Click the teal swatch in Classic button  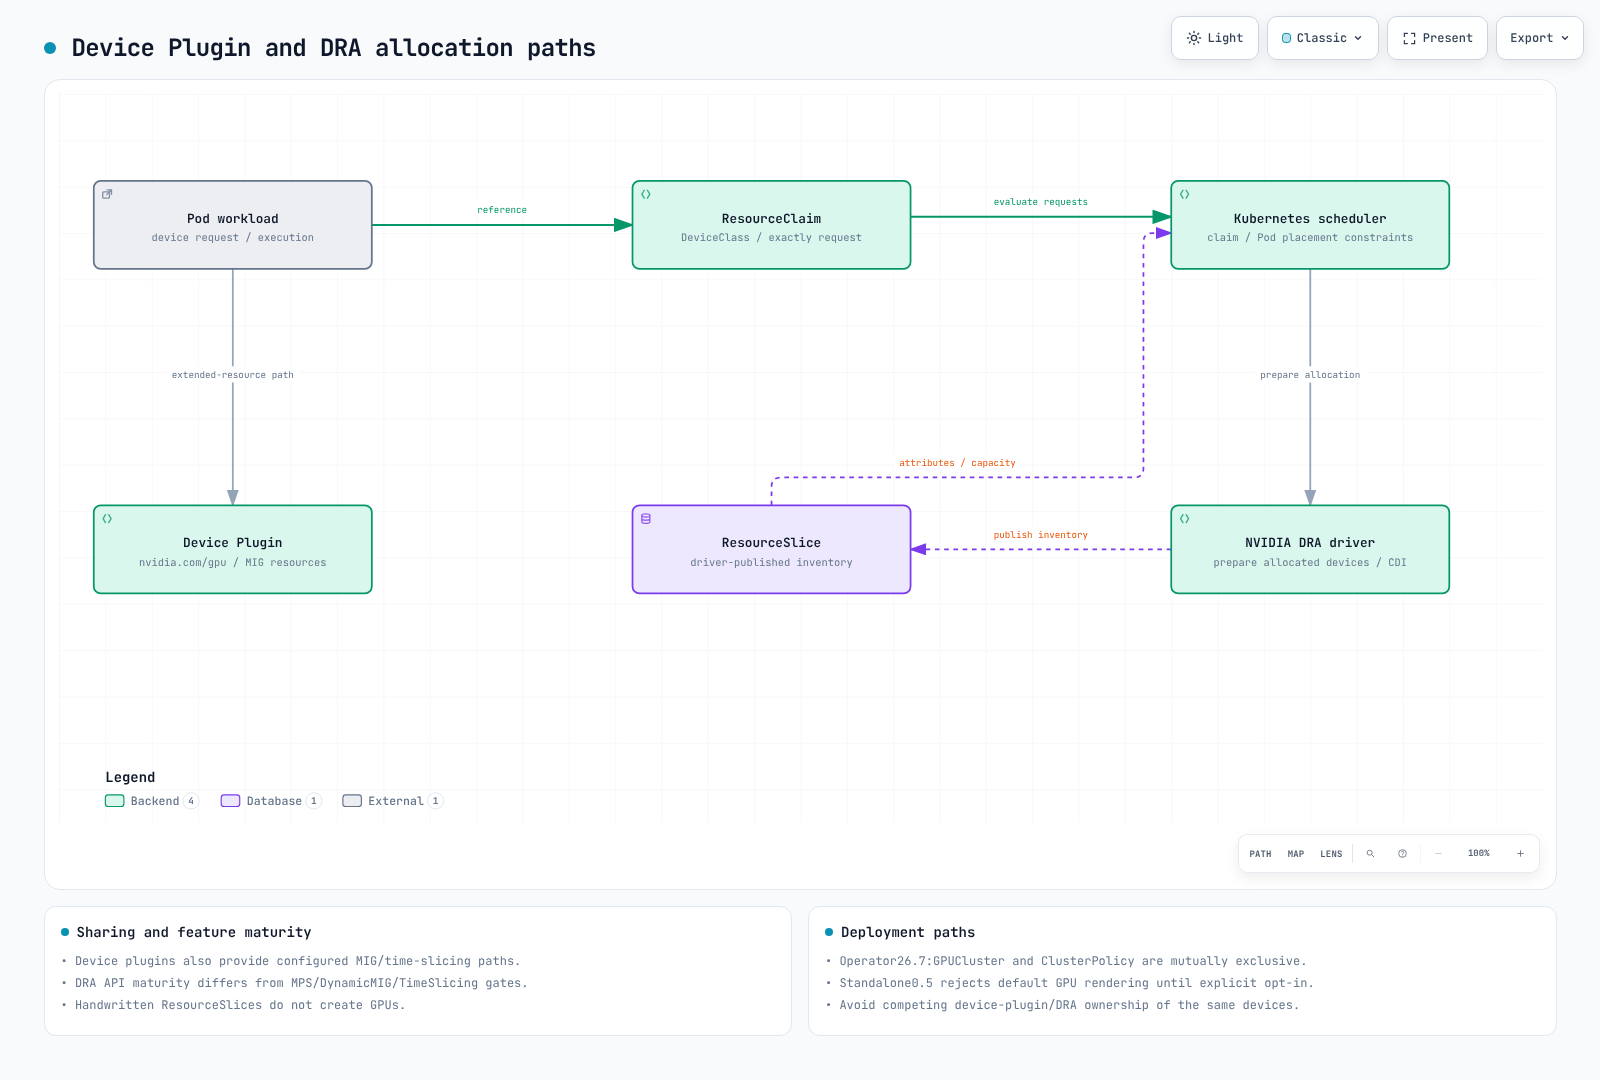coord(1287,38)
